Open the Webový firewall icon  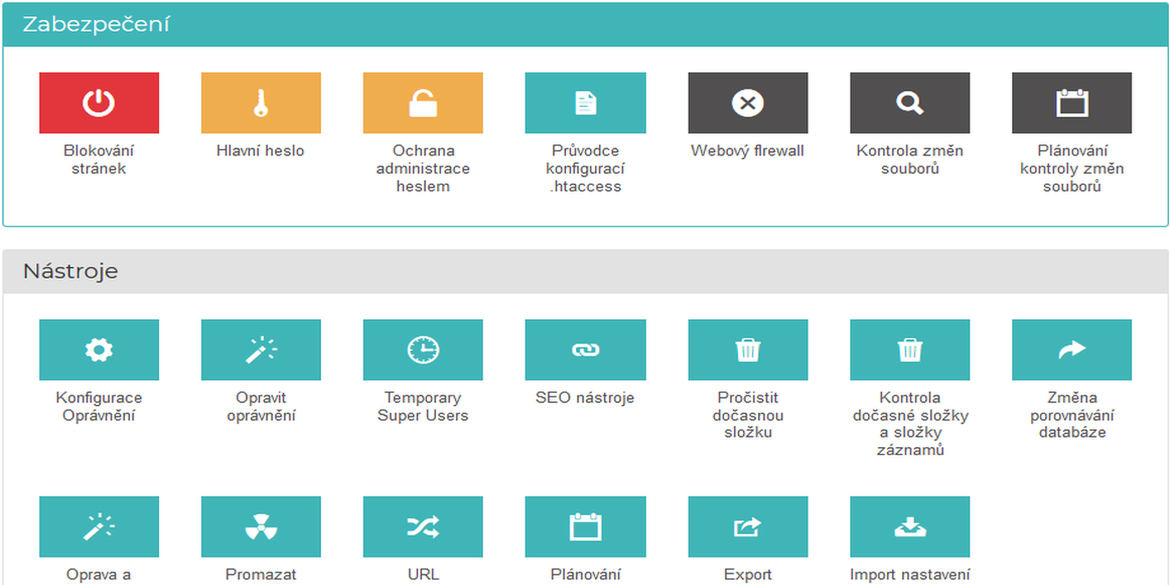[747, 103]
